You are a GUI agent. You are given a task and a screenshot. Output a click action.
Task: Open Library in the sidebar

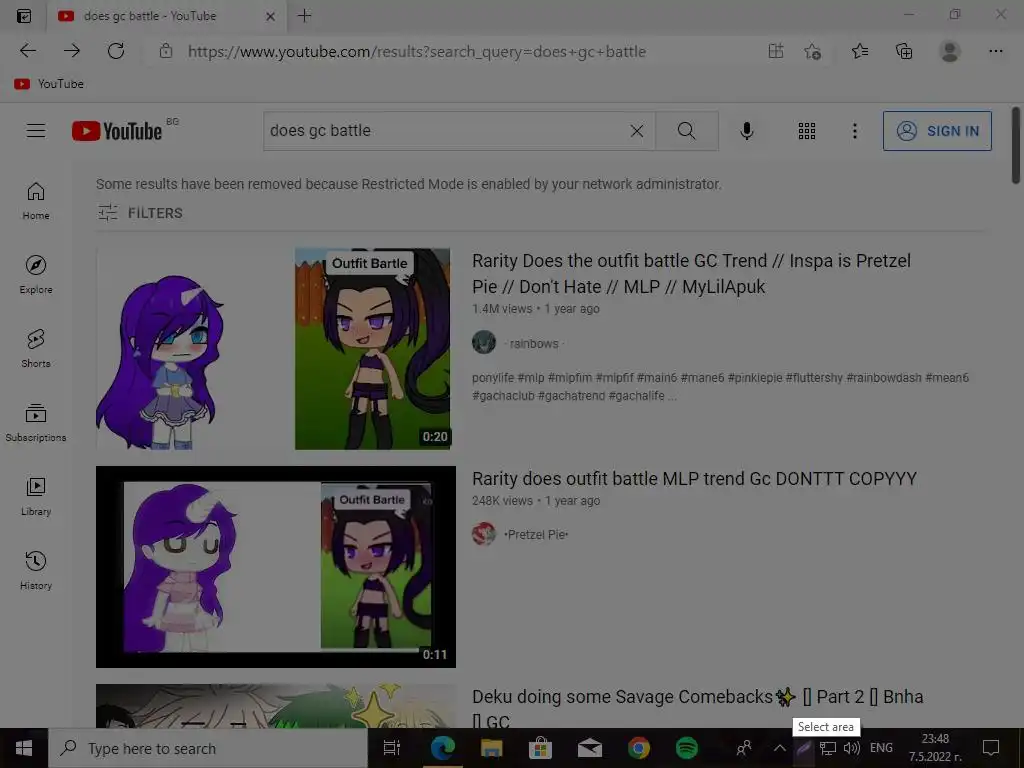(36, 497)
